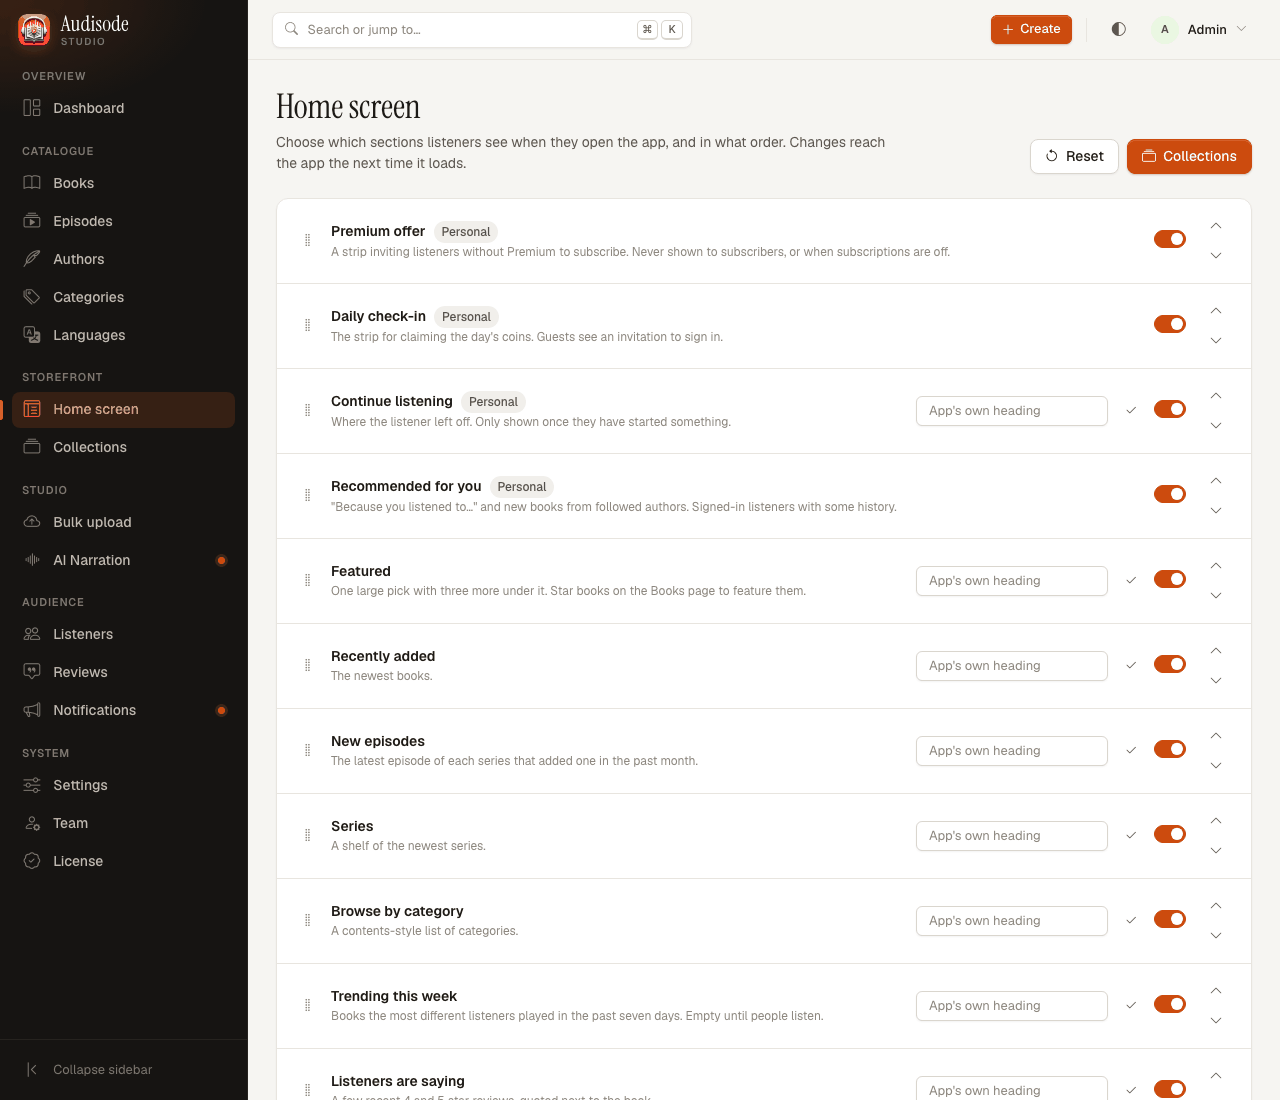The width and height of the screenshot is (1280, 1100).
Task: Toggle the Browse by category section
Action: click(1170, 919)
